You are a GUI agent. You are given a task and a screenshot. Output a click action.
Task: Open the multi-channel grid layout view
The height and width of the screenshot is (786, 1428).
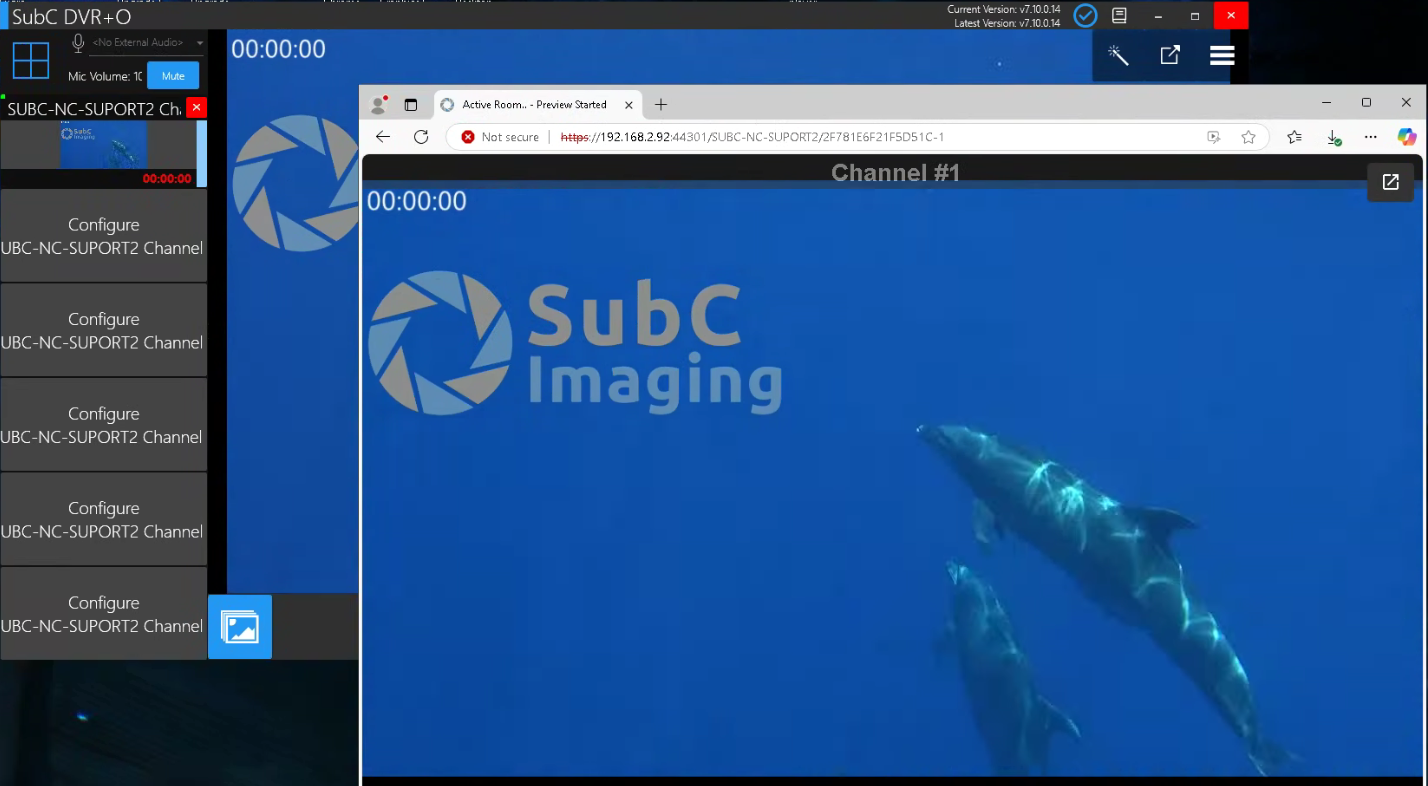point(31,60)
